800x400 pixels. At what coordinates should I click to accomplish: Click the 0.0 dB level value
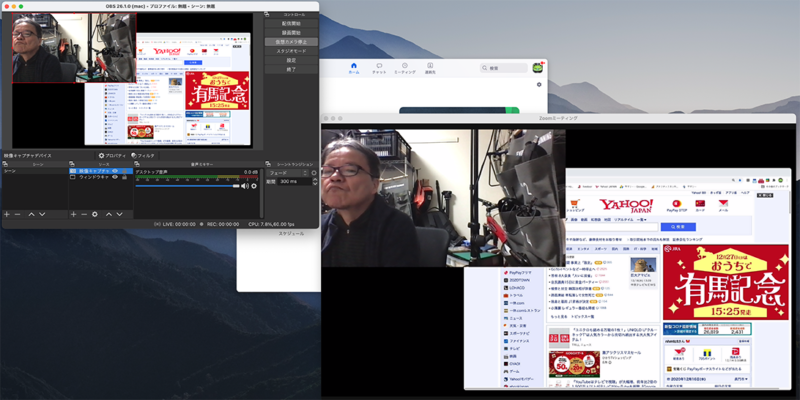pyautogui.click(x=251, y=172)
